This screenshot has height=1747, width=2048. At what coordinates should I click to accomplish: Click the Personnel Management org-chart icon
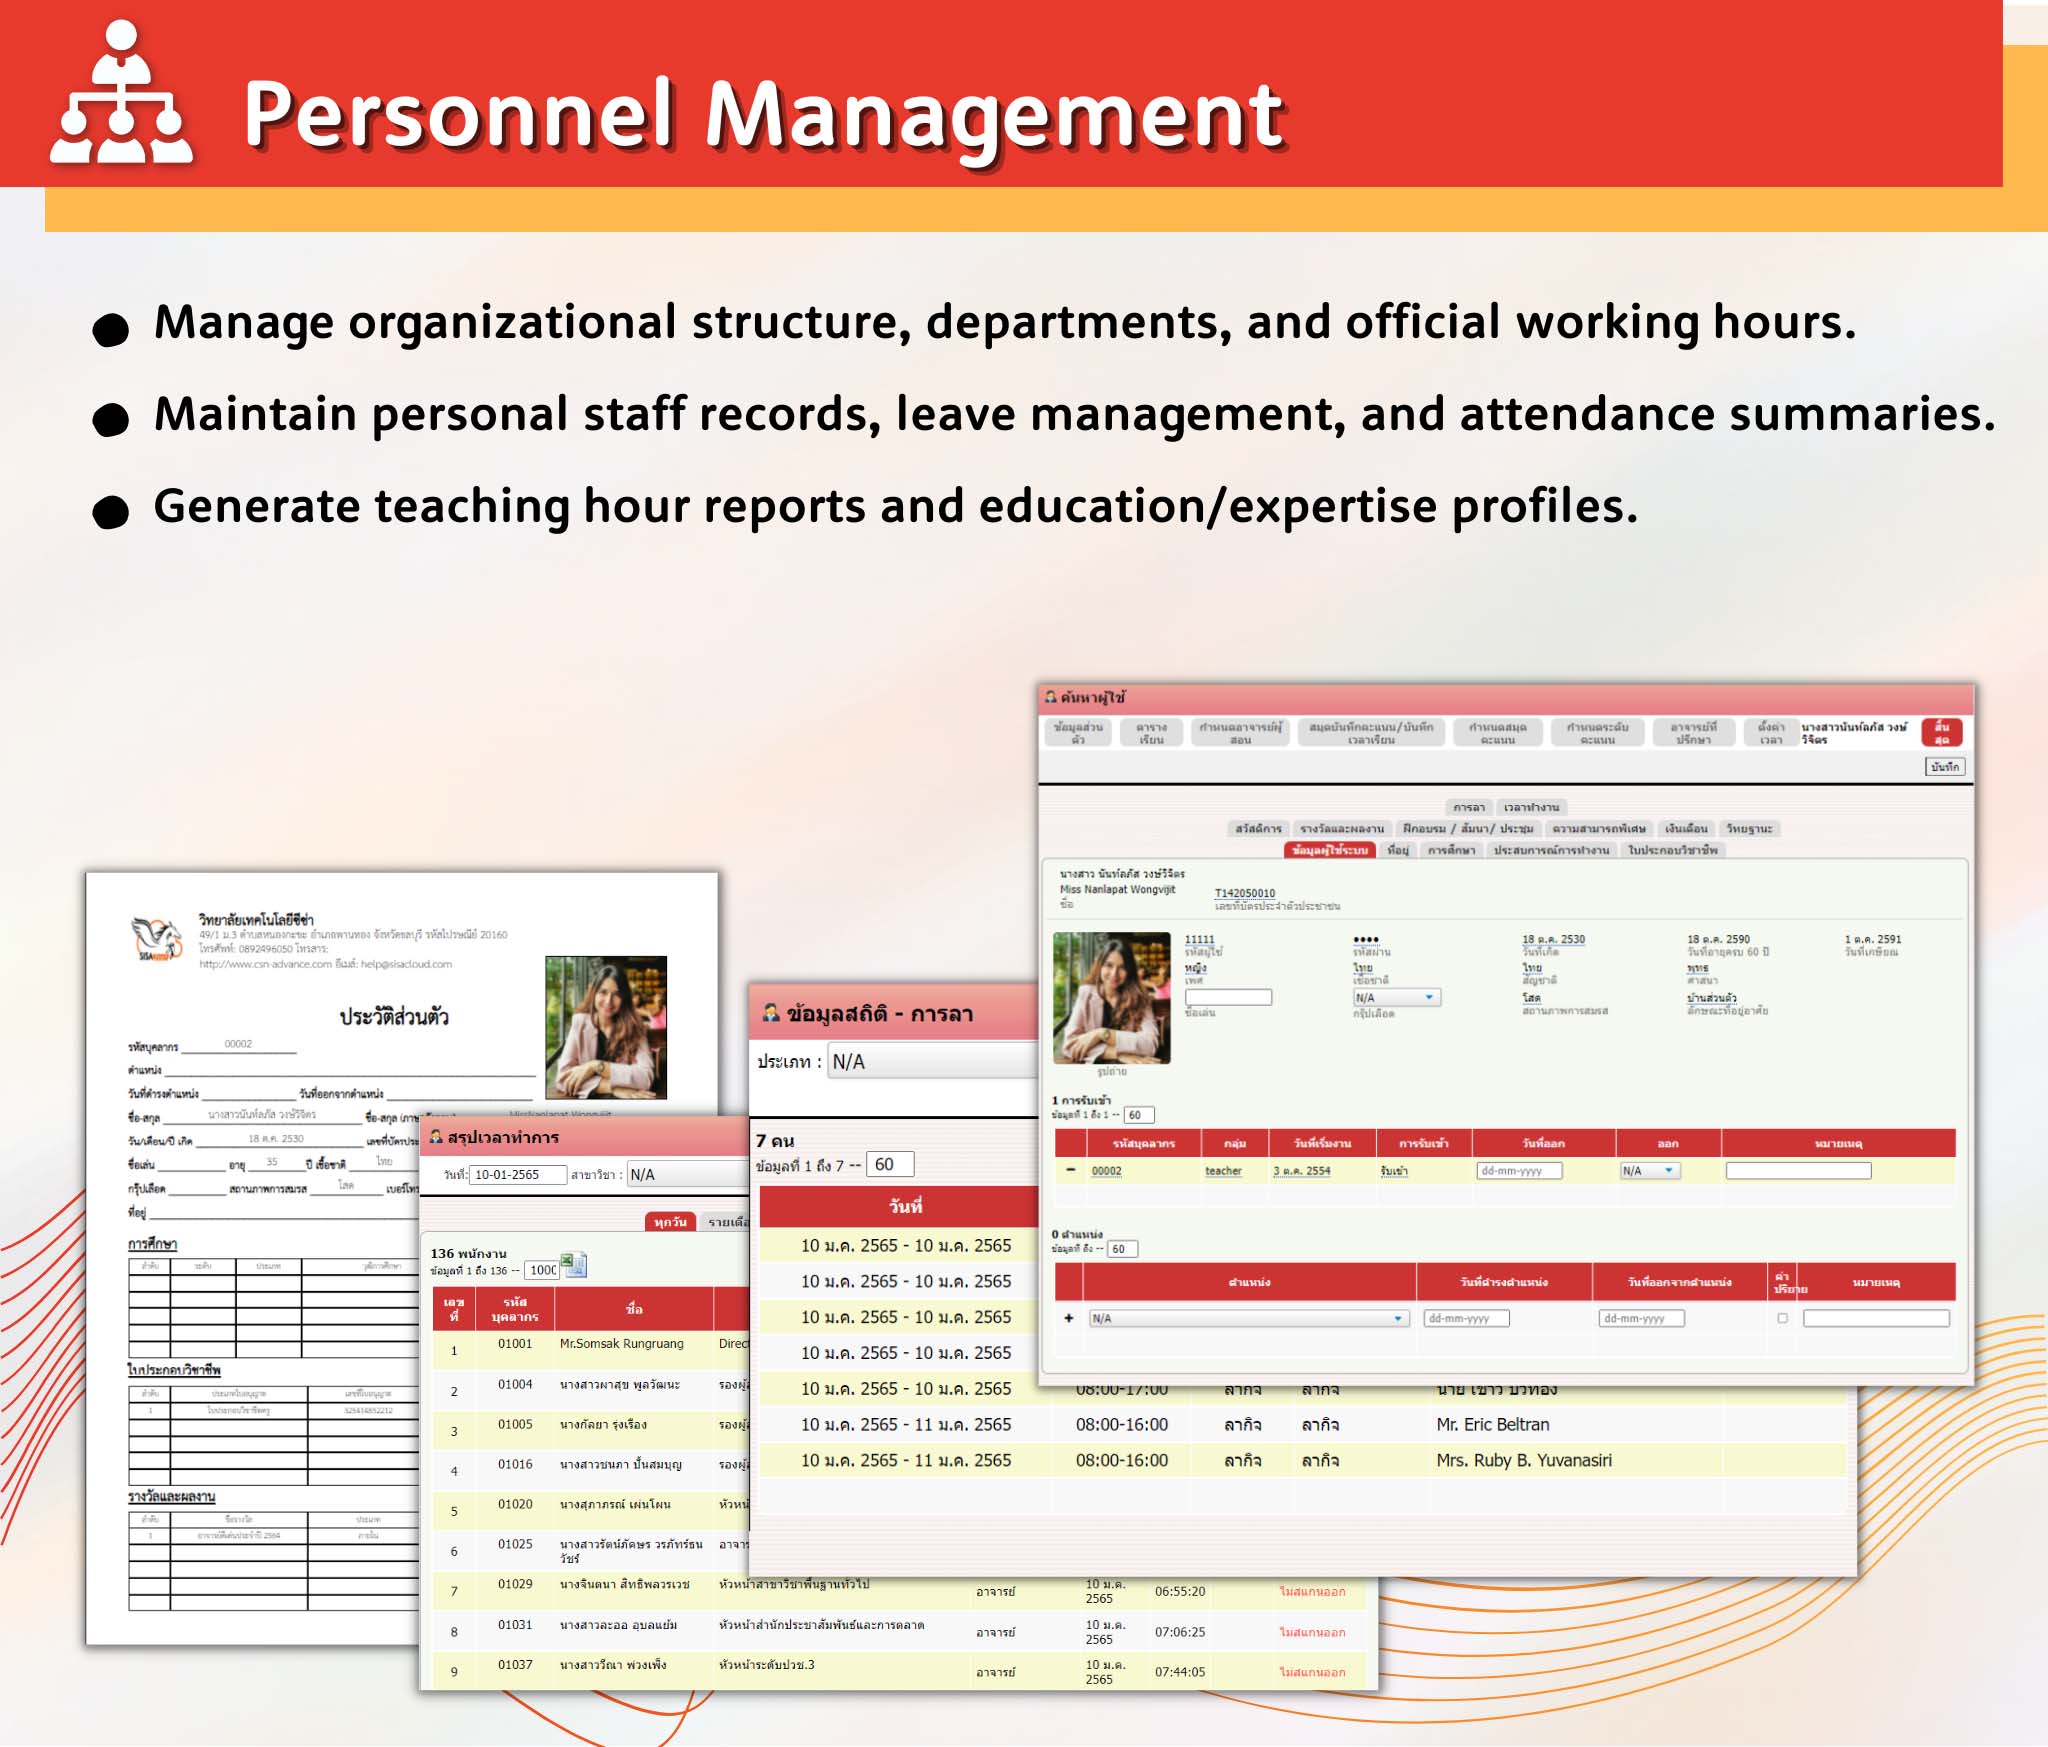tap(121, 95)
